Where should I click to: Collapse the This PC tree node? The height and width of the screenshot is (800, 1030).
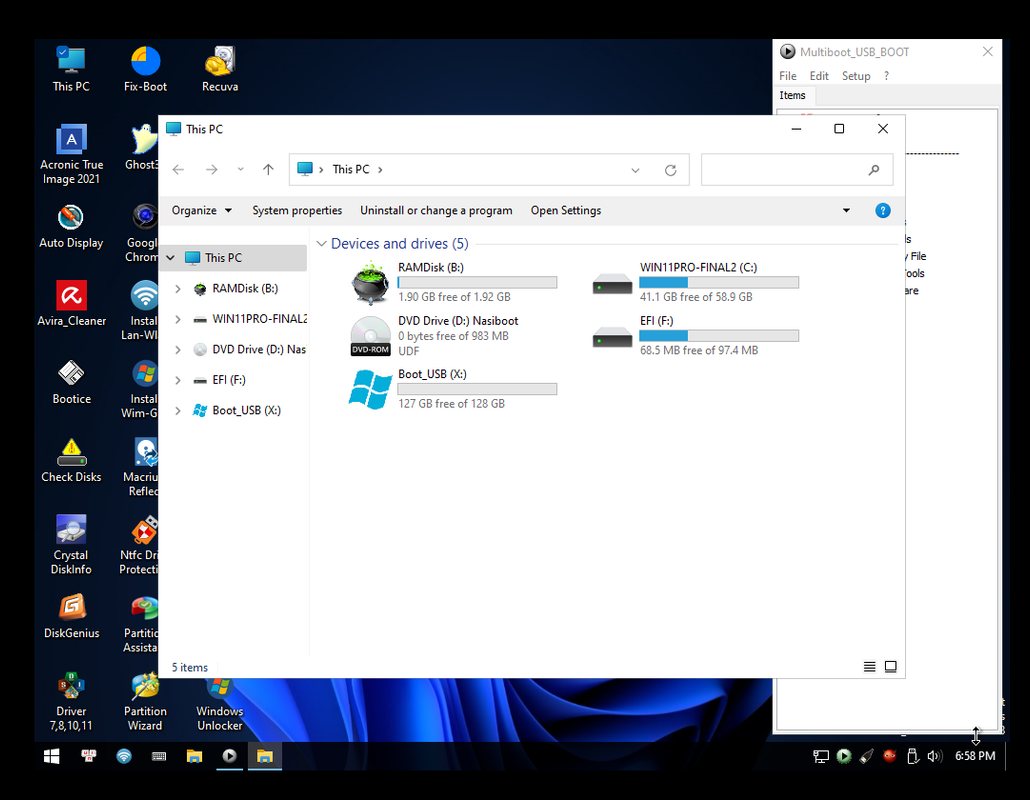(x=171, y=257)
